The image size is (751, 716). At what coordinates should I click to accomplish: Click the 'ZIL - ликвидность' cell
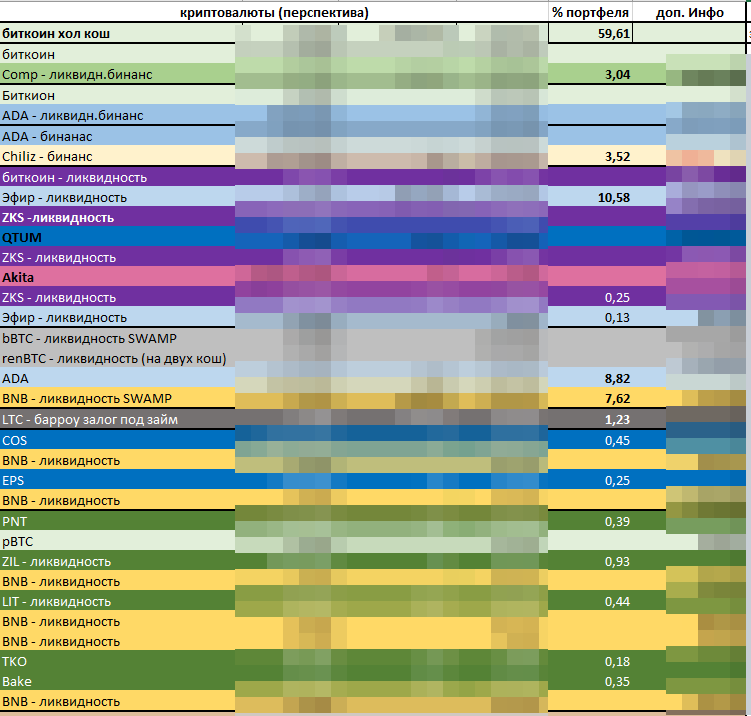(x=56, y=562)
